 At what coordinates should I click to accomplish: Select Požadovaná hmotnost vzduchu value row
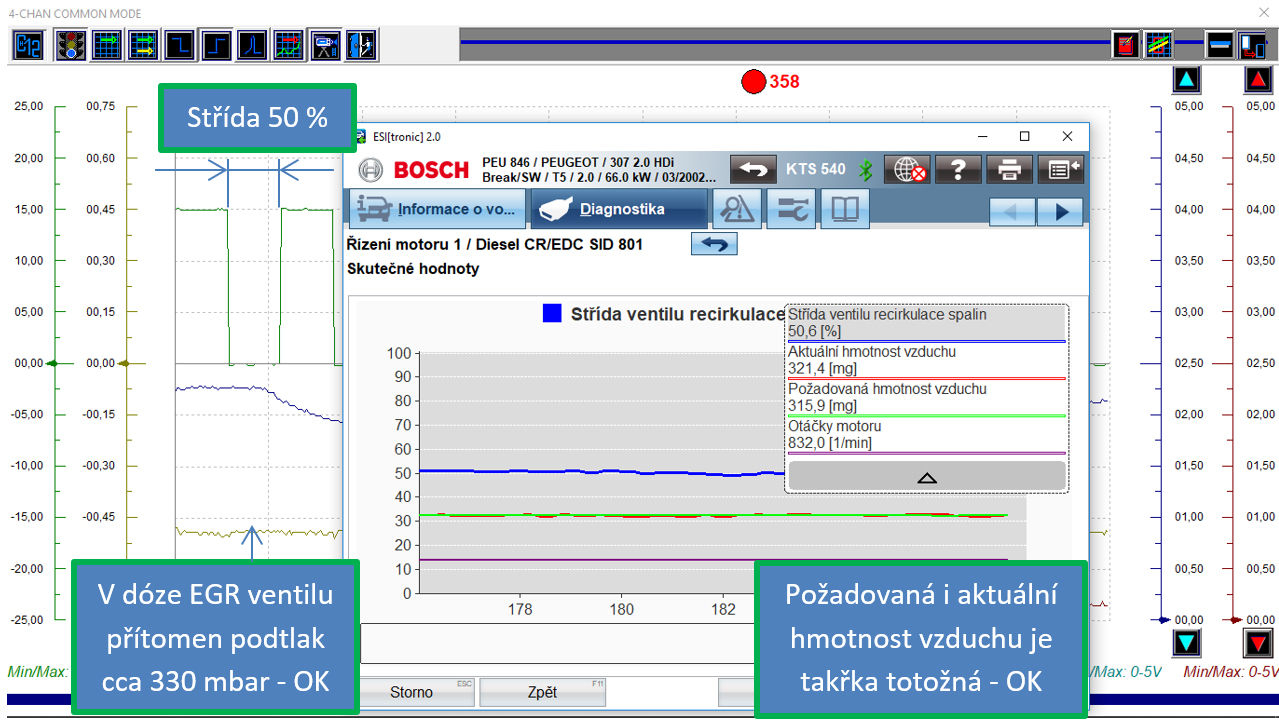click(927, 399)
